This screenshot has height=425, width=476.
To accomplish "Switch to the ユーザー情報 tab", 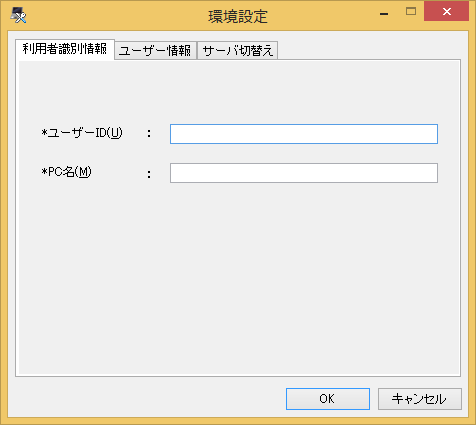I will [x=155, y=51].
